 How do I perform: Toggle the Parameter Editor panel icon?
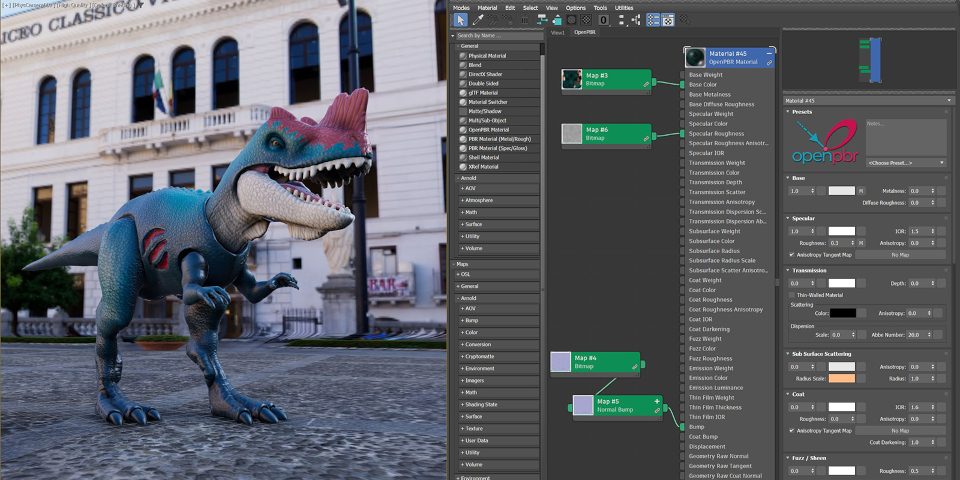[667, 19]
